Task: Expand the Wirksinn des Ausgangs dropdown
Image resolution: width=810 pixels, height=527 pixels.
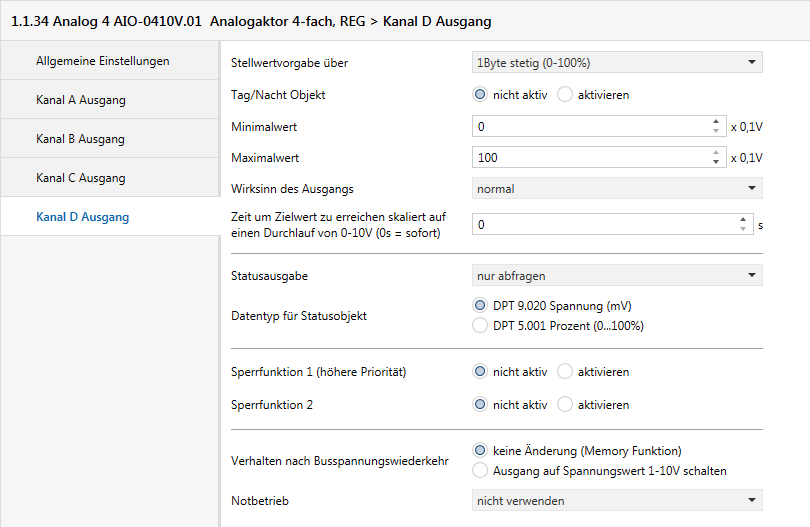Action: click(617, 188)
